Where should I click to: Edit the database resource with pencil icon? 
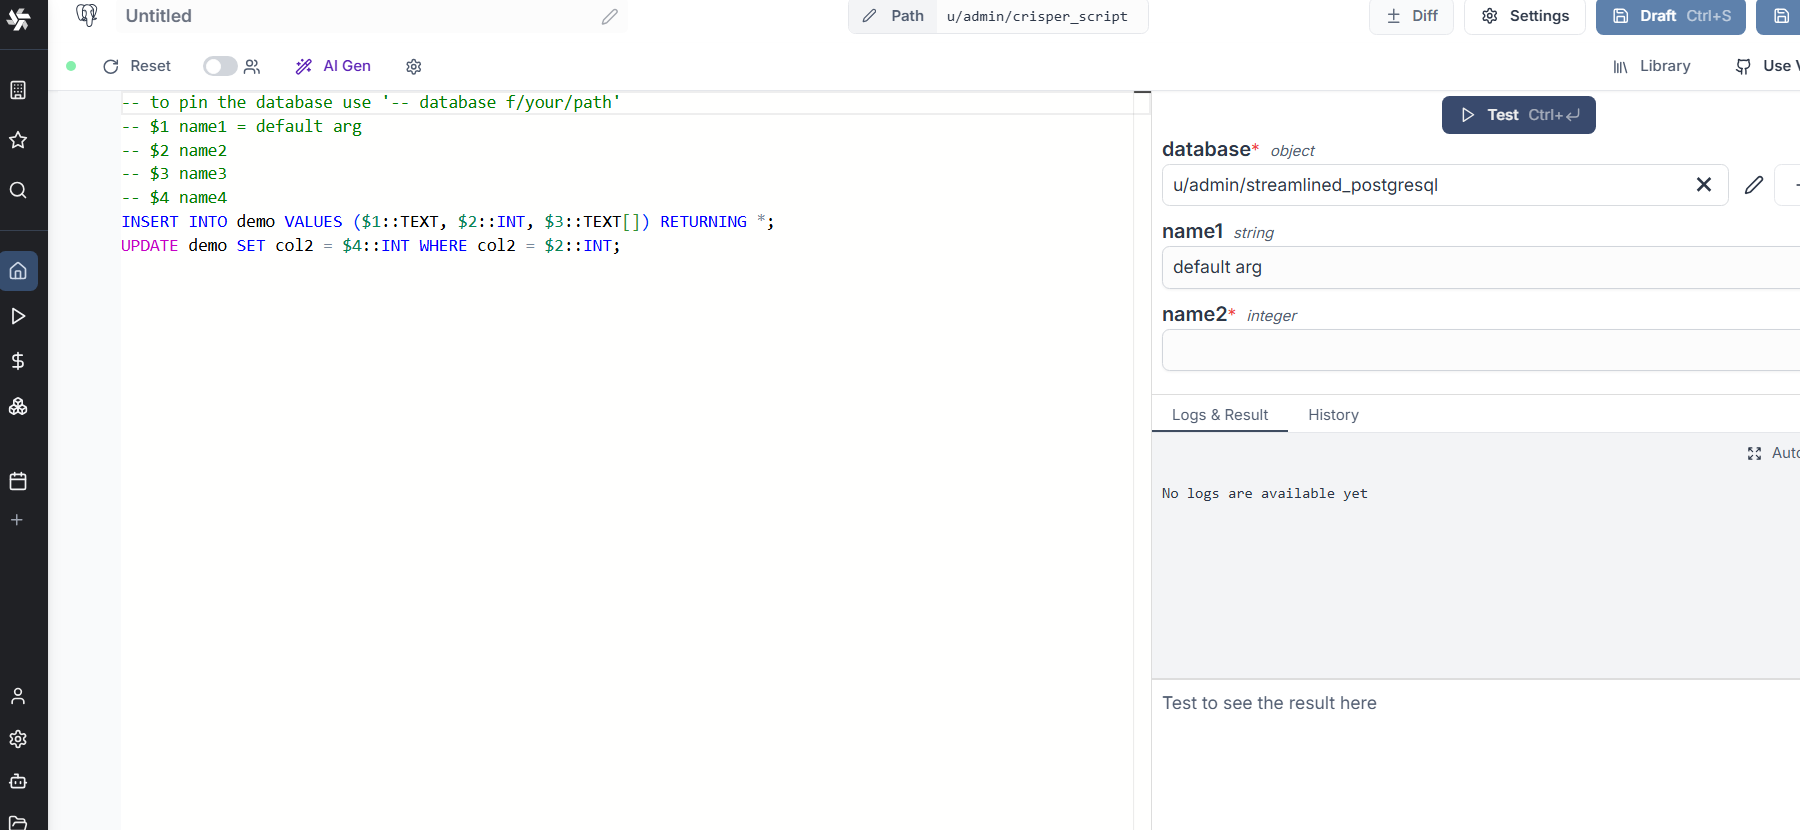point(1753,185)
